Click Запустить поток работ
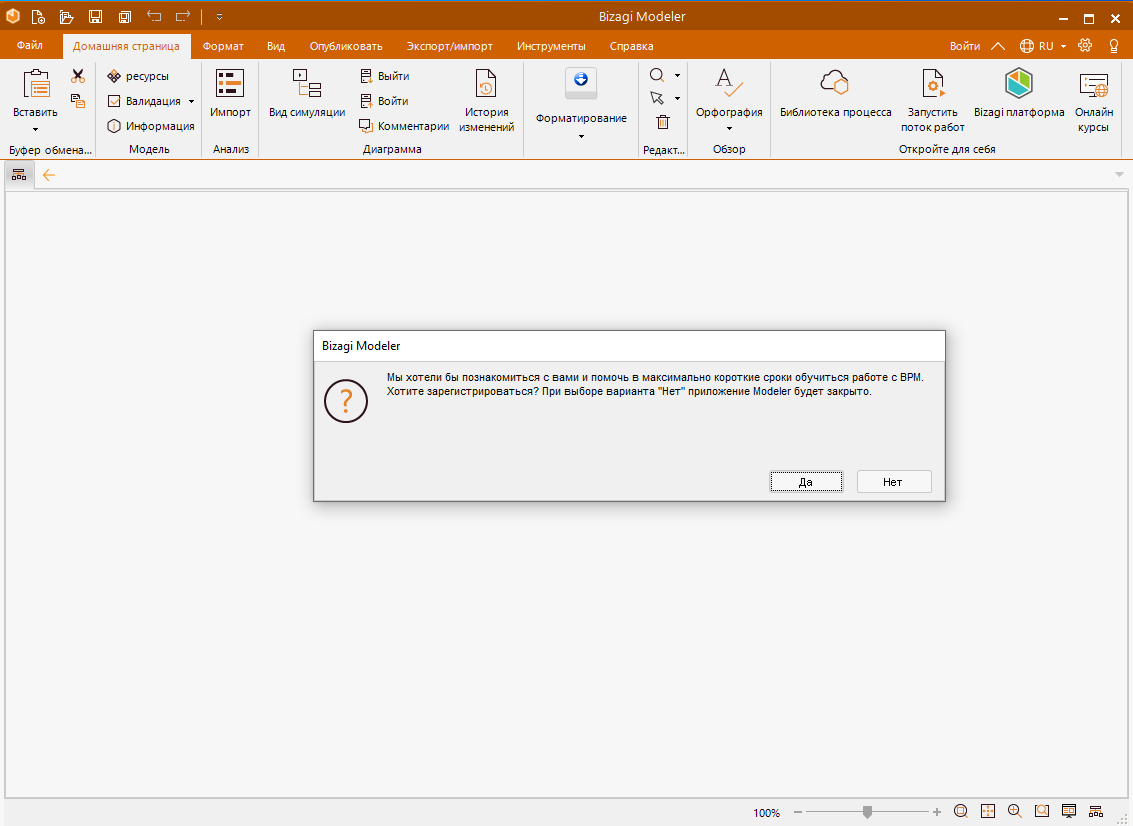Screen dimensions: 1133x826 click(x=932, y=101)
